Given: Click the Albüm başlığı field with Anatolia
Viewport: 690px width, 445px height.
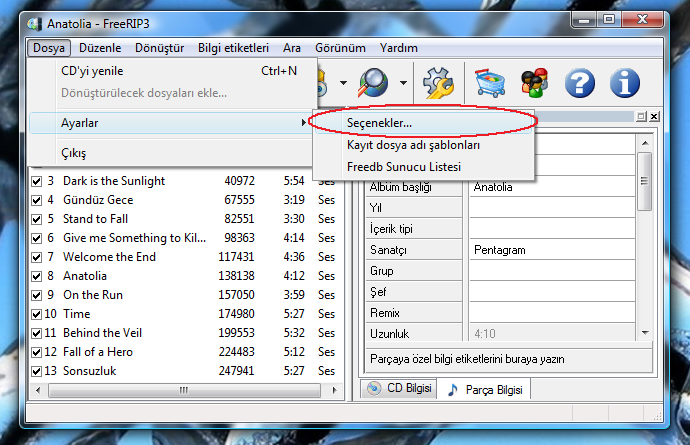Looking at the screenshot, I should [552, 187].
